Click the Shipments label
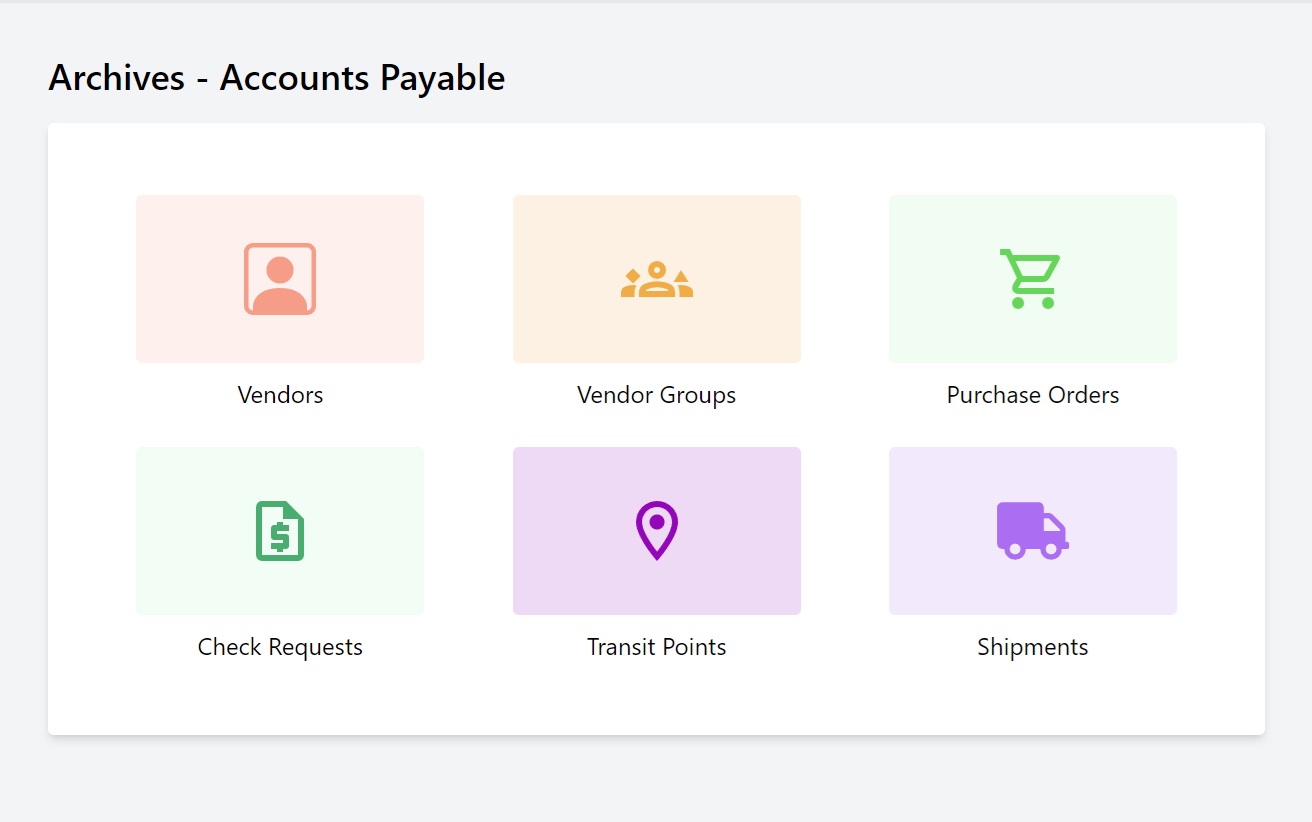 pyautogui.click(x=1032, y=647)
